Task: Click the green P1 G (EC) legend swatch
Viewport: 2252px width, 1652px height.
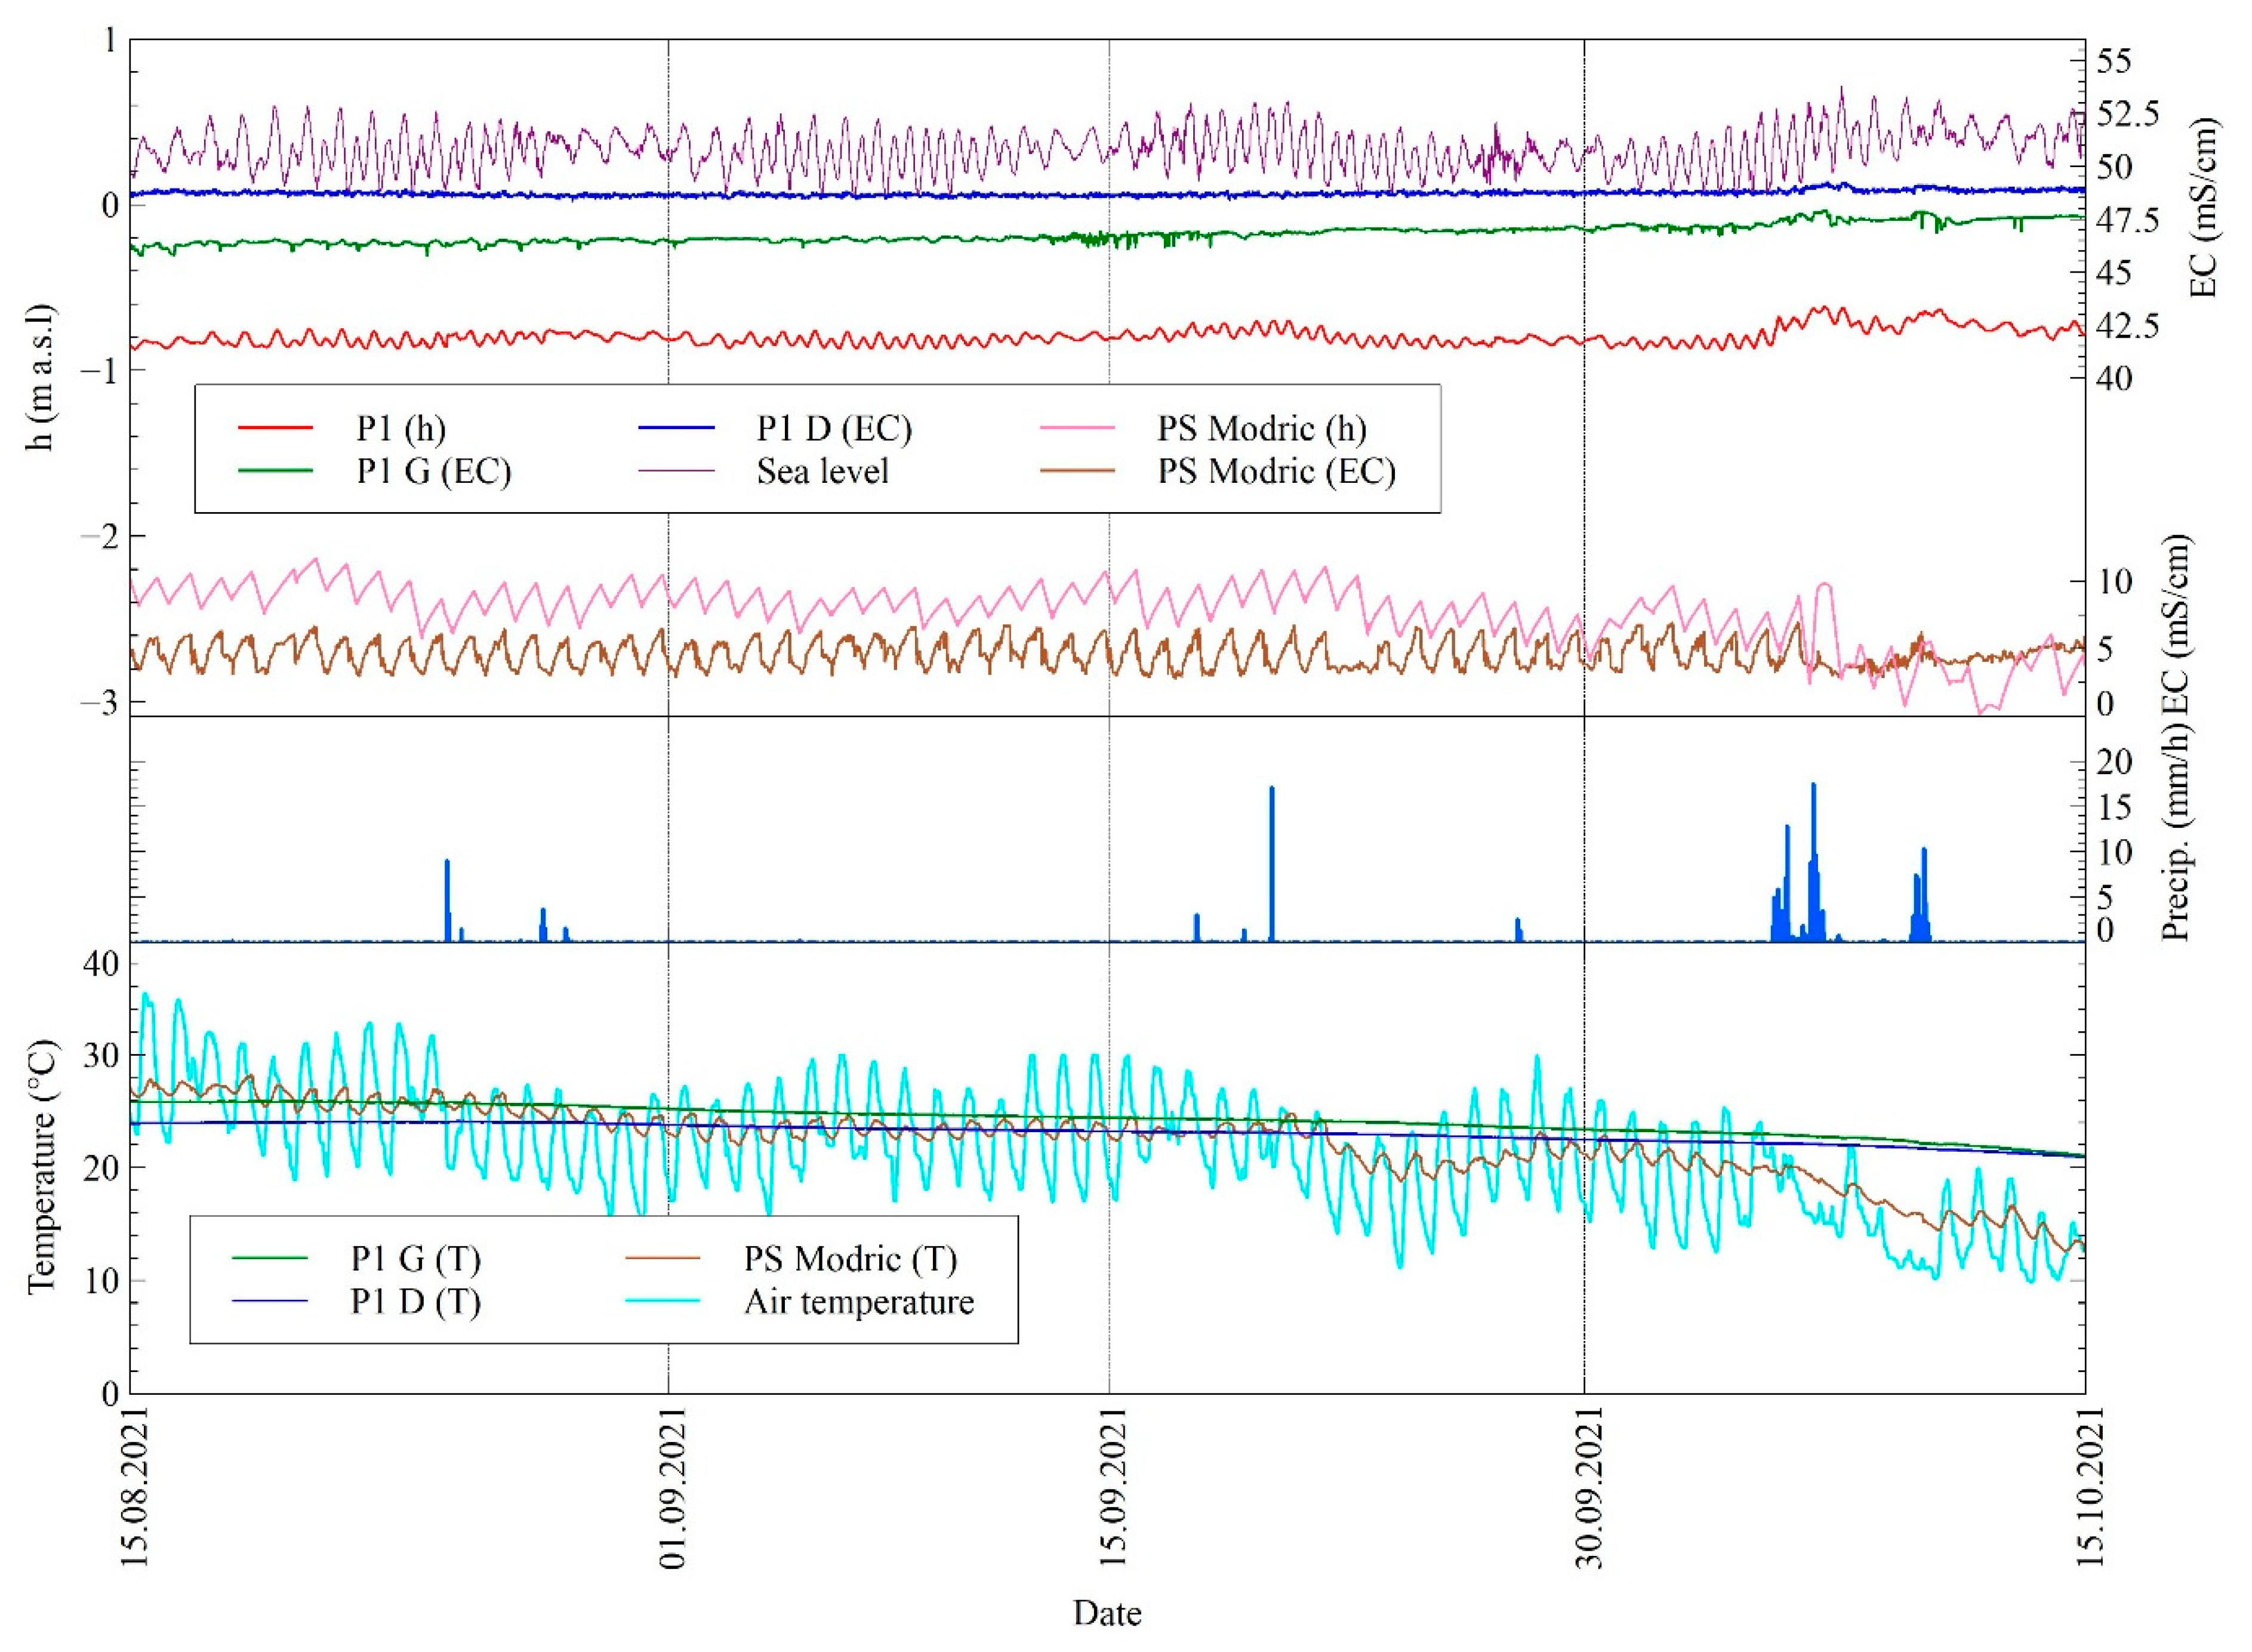Action: pyautogui.click(x=275, y=471)
